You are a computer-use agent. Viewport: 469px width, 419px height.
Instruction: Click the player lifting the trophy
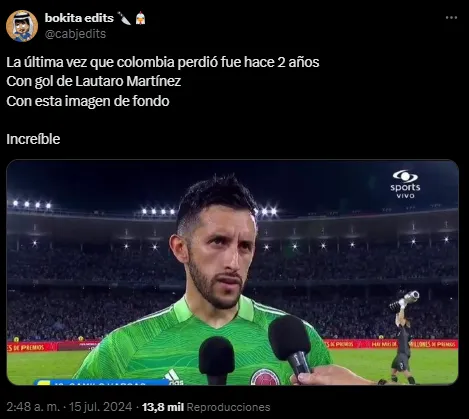(403, 337)
